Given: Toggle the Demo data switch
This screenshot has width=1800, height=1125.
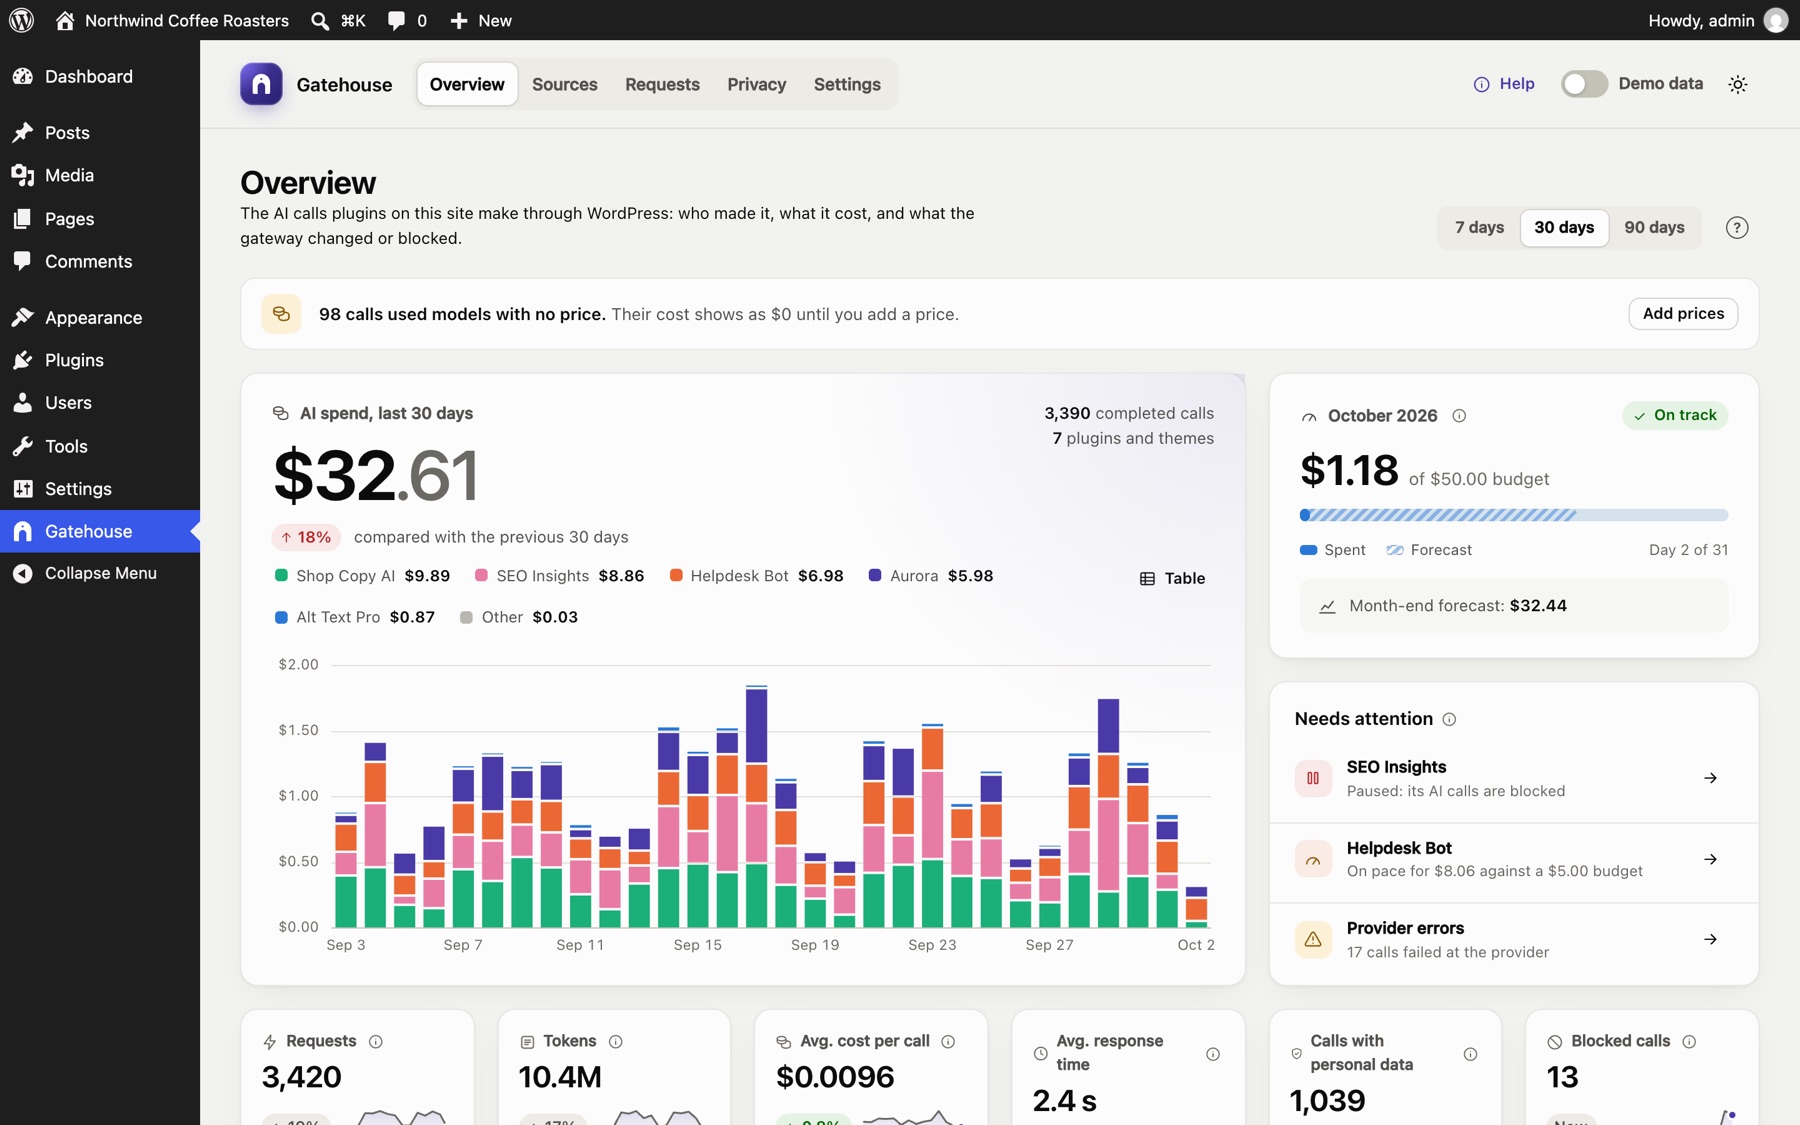Looking at the screenshot, I should pos(1584,84).
